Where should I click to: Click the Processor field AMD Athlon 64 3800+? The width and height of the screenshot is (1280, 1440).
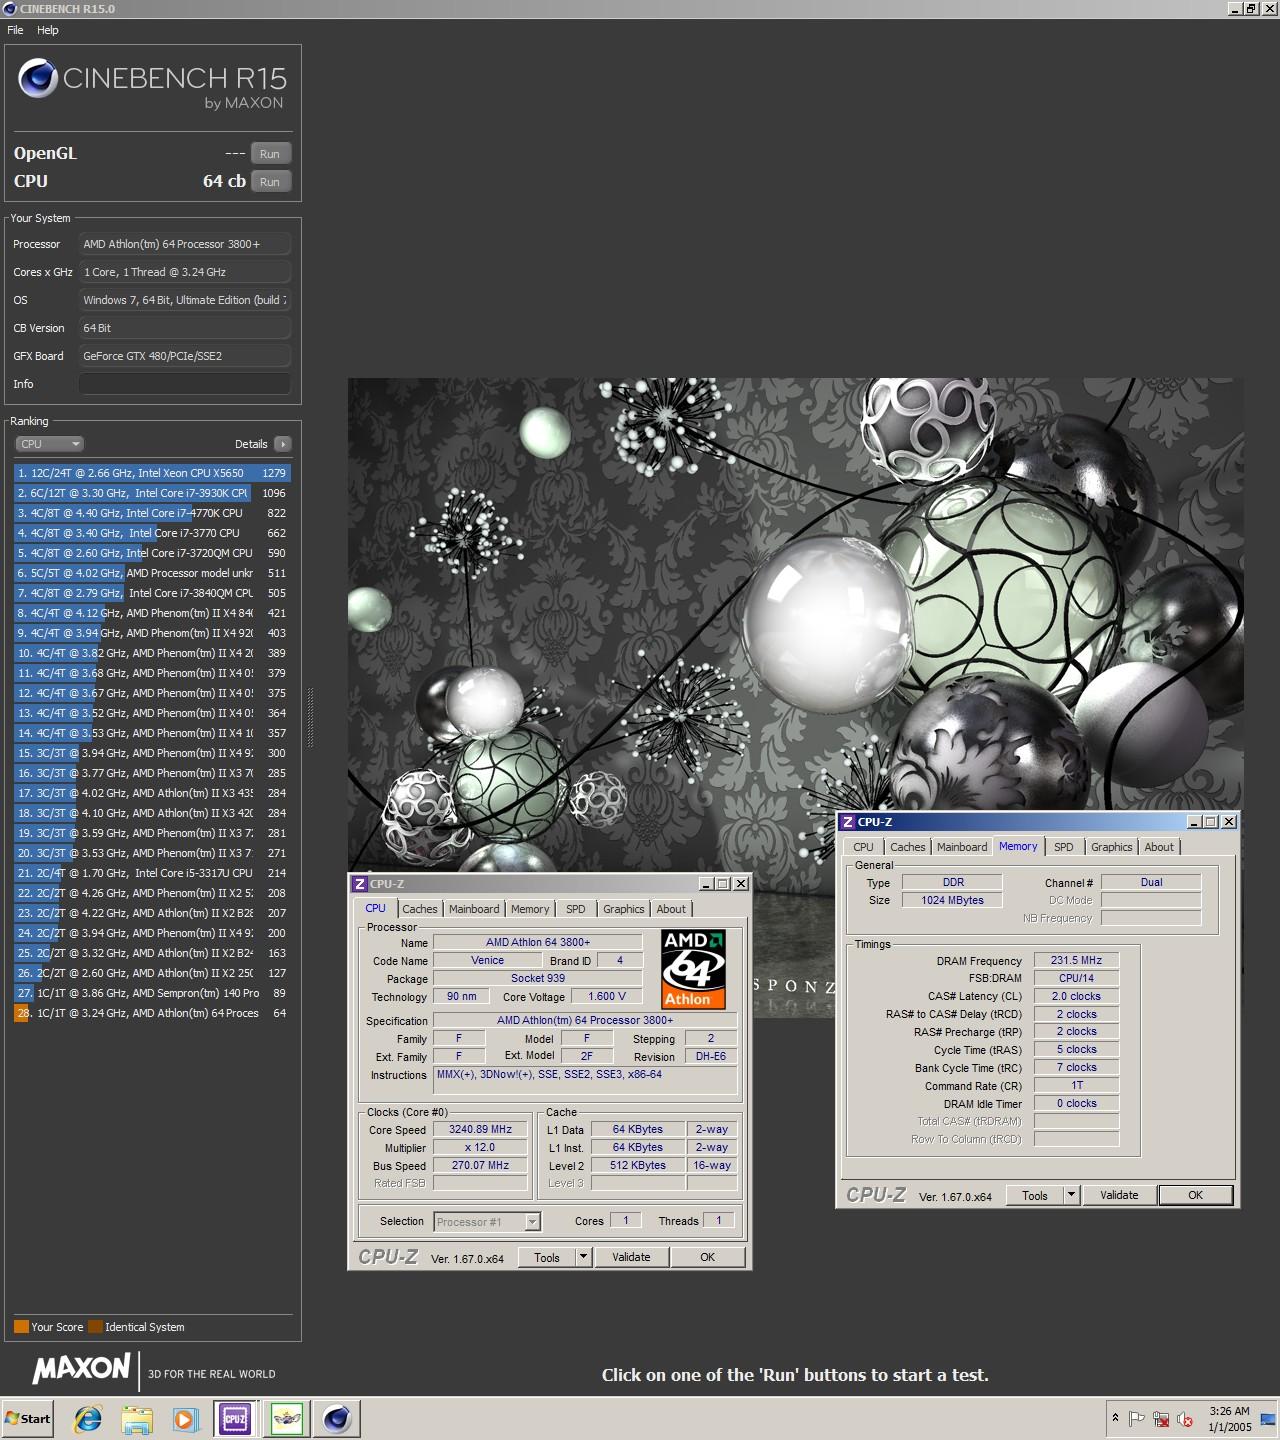tap(185, 244)
